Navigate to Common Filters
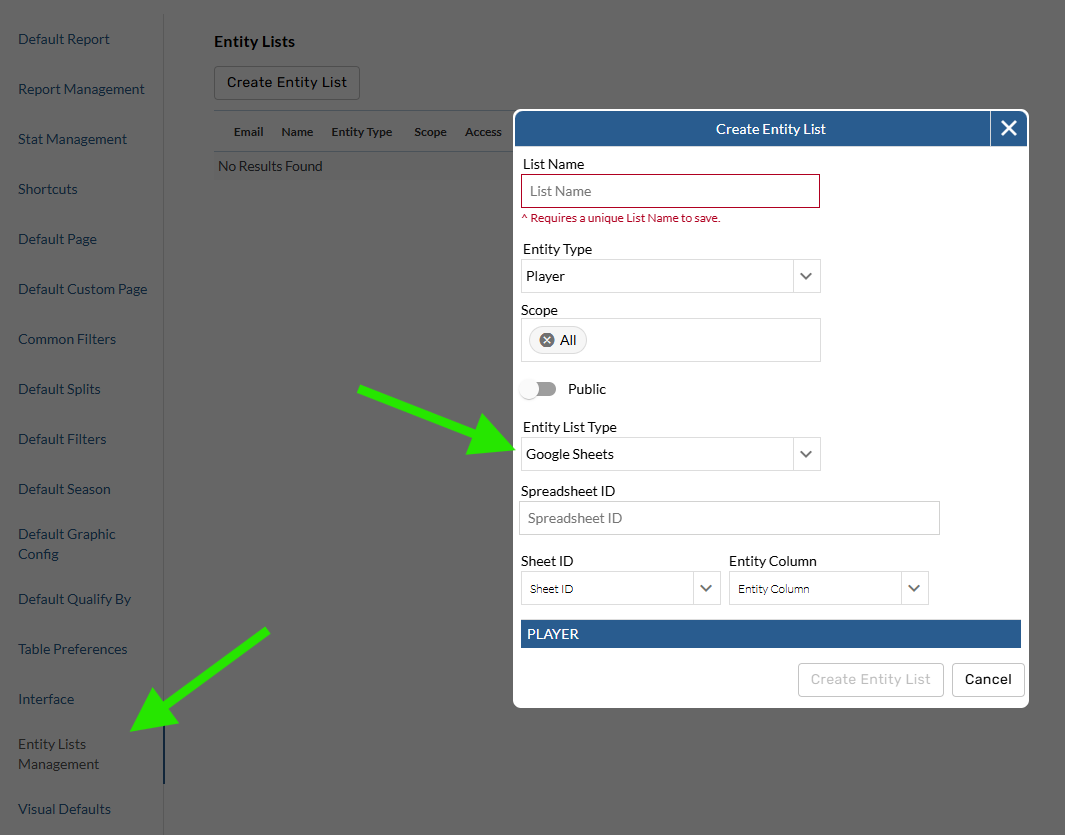 [x=67, y=339]
